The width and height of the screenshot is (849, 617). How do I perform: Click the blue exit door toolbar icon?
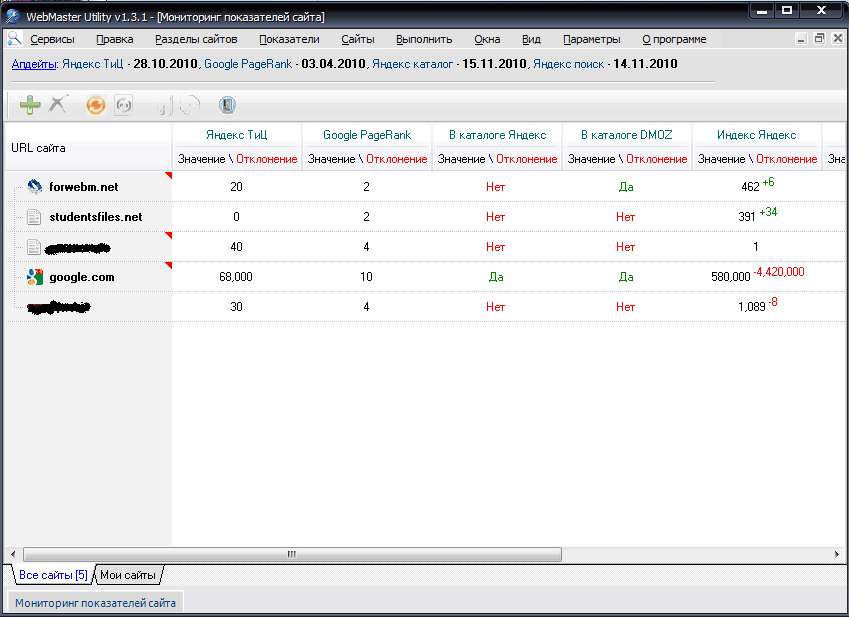point(227,105)
